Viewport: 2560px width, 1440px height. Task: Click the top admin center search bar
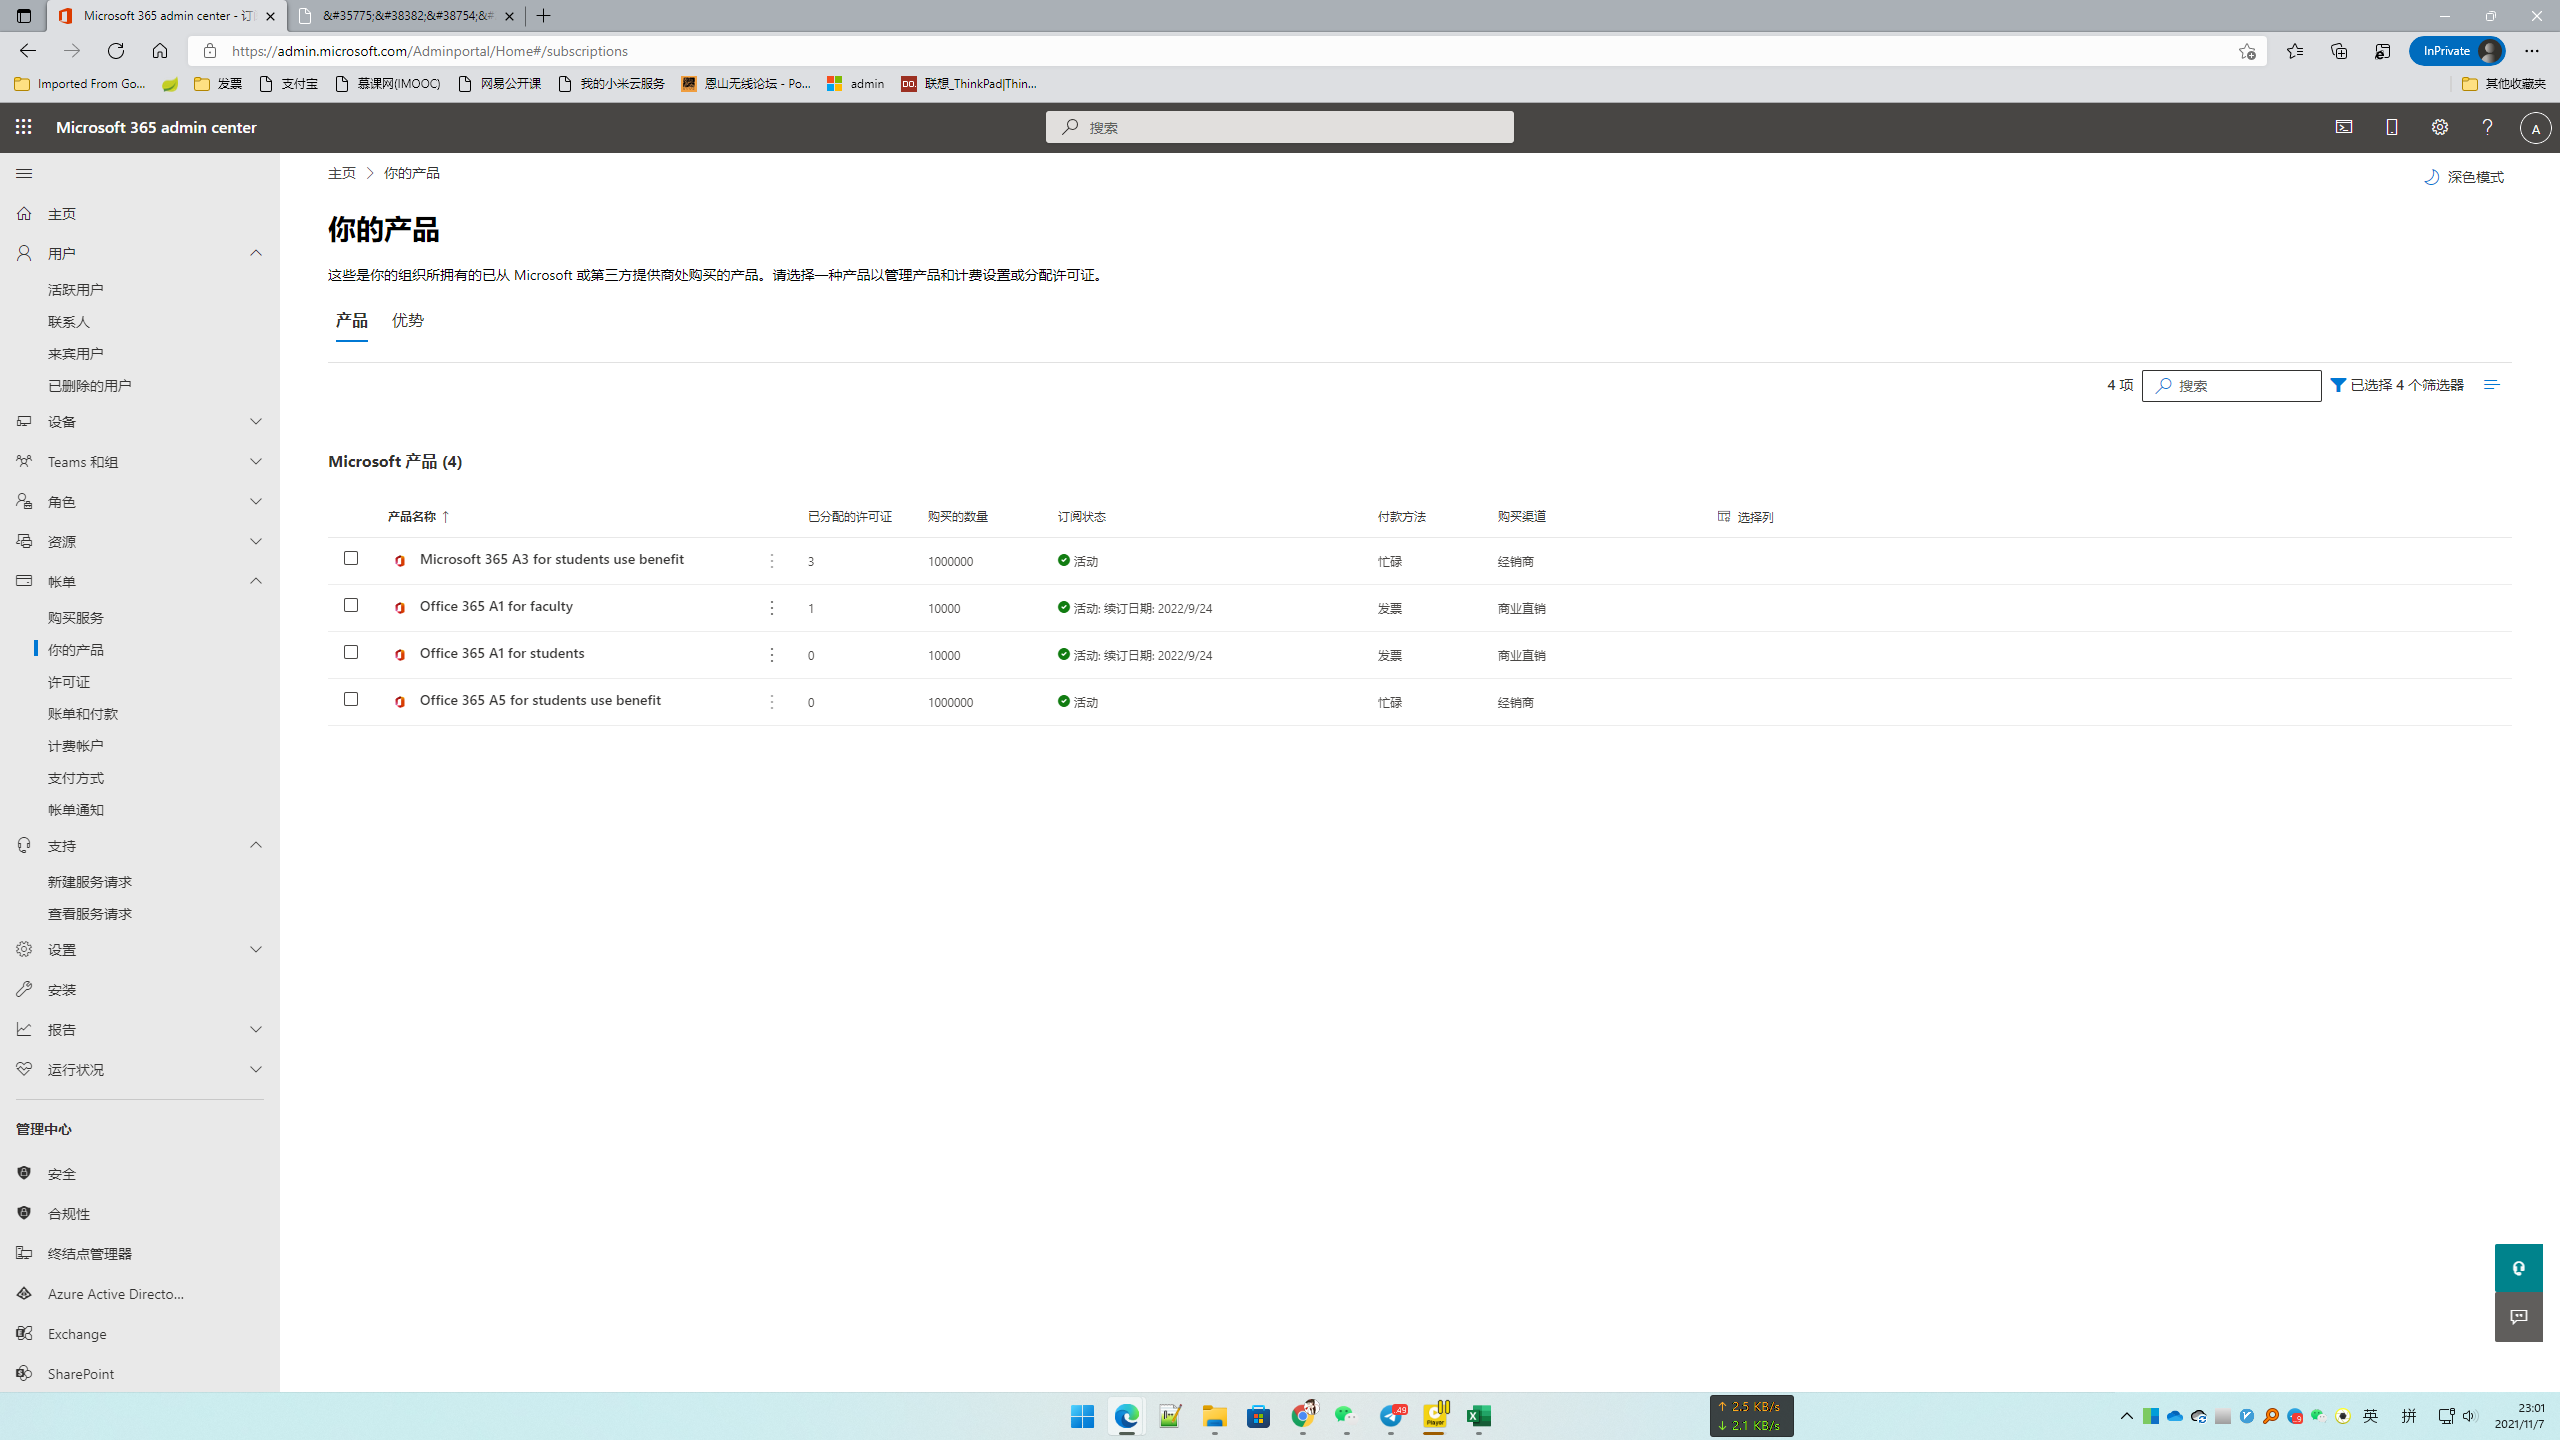(1279, 127)
